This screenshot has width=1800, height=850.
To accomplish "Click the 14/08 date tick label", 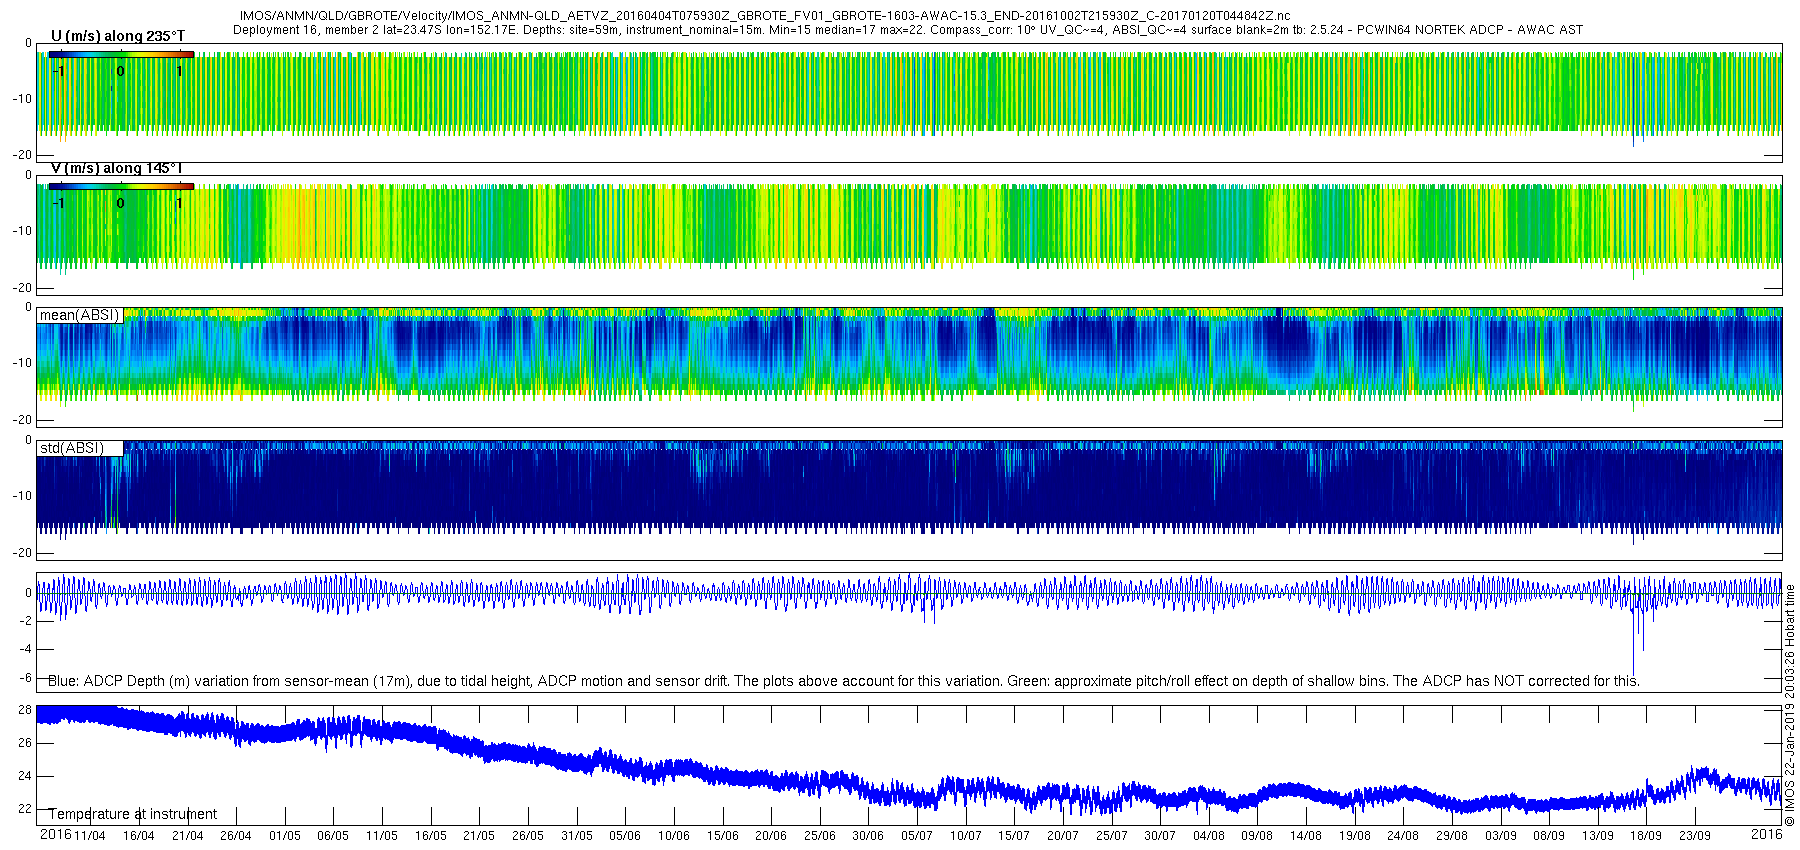I will (1306, 836).
